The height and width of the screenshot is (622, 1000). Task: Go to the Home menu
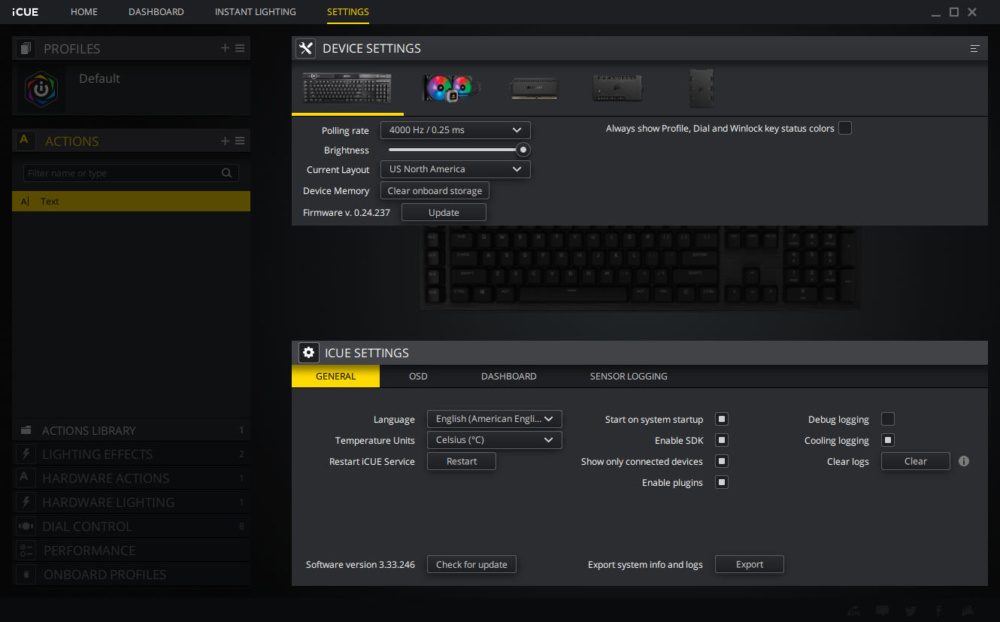84,11
